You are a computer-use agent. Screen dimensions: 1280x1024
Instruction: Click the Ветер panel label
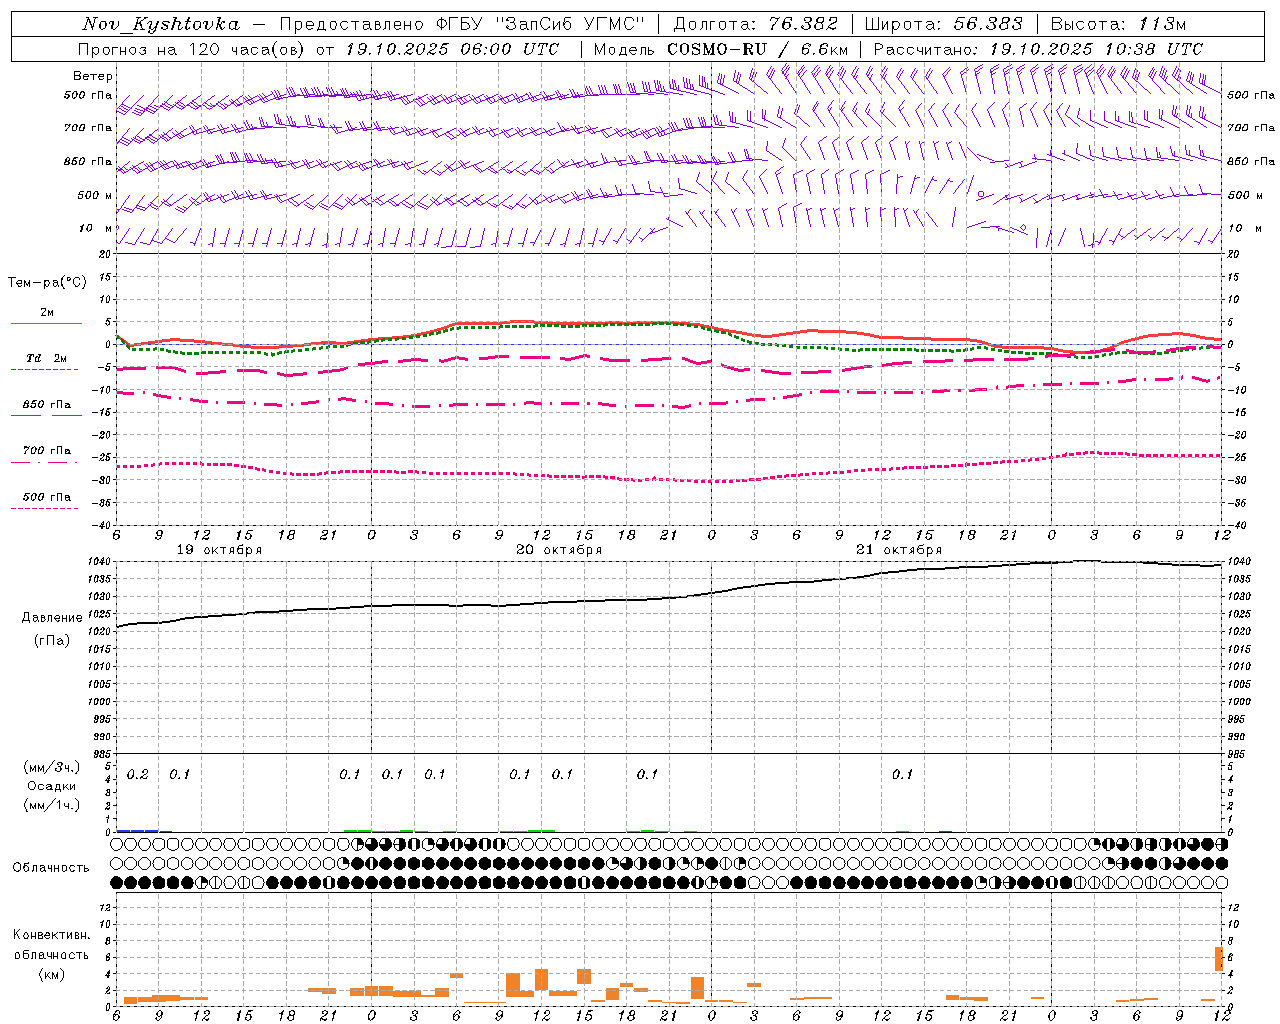93,76
